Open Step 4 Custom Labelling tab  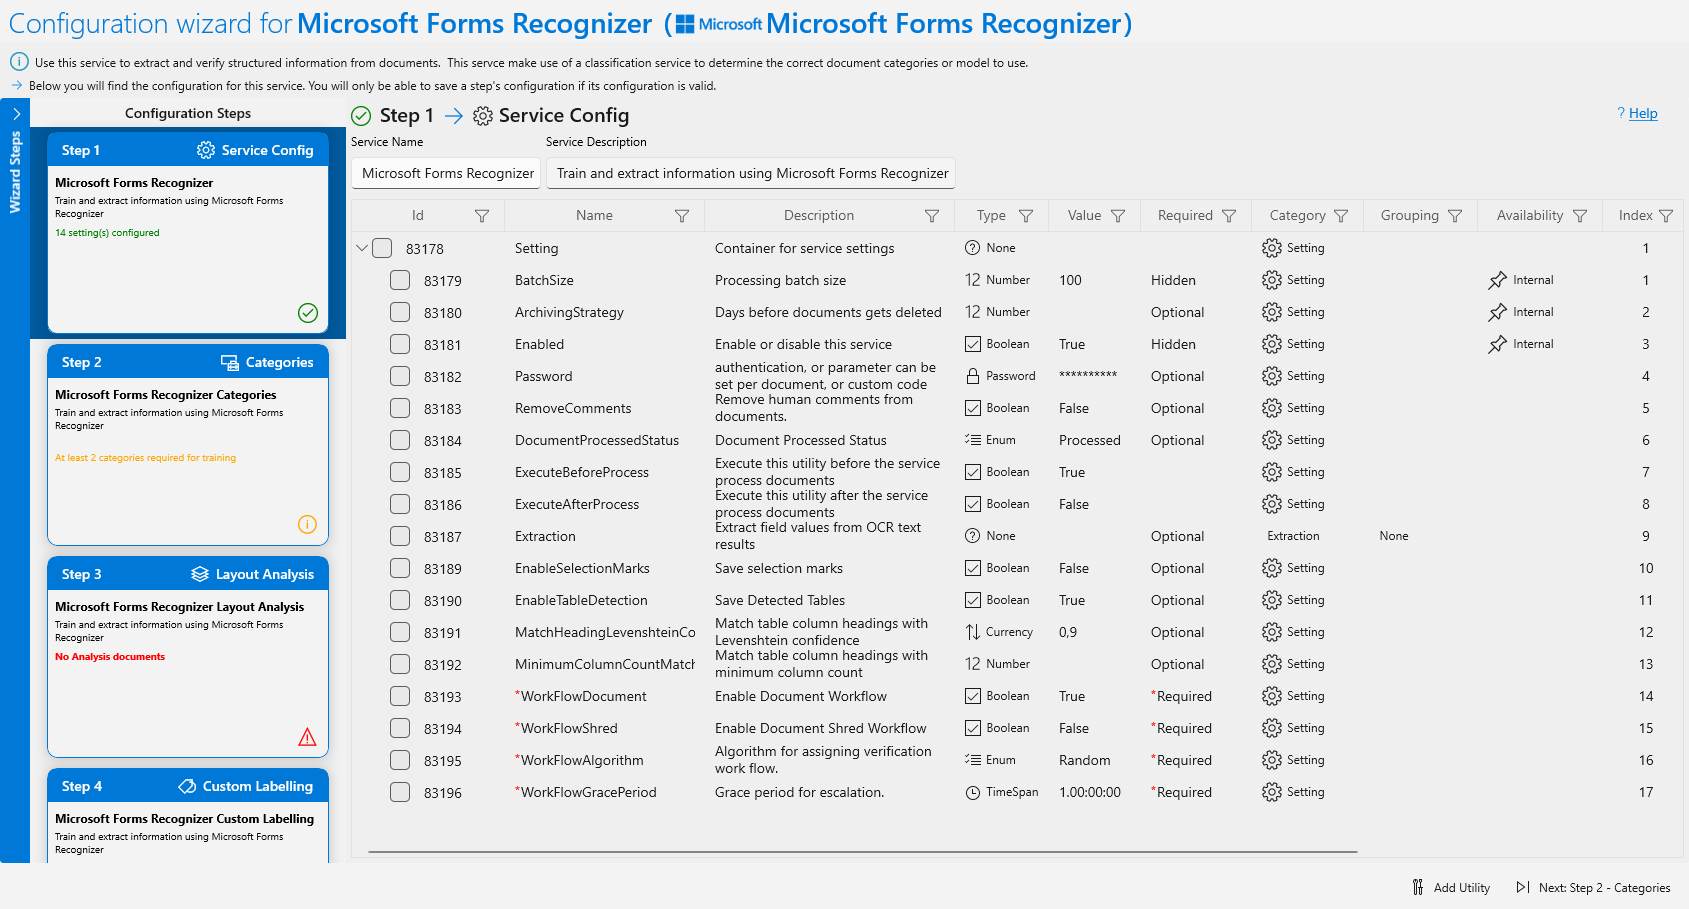(188, 786)
